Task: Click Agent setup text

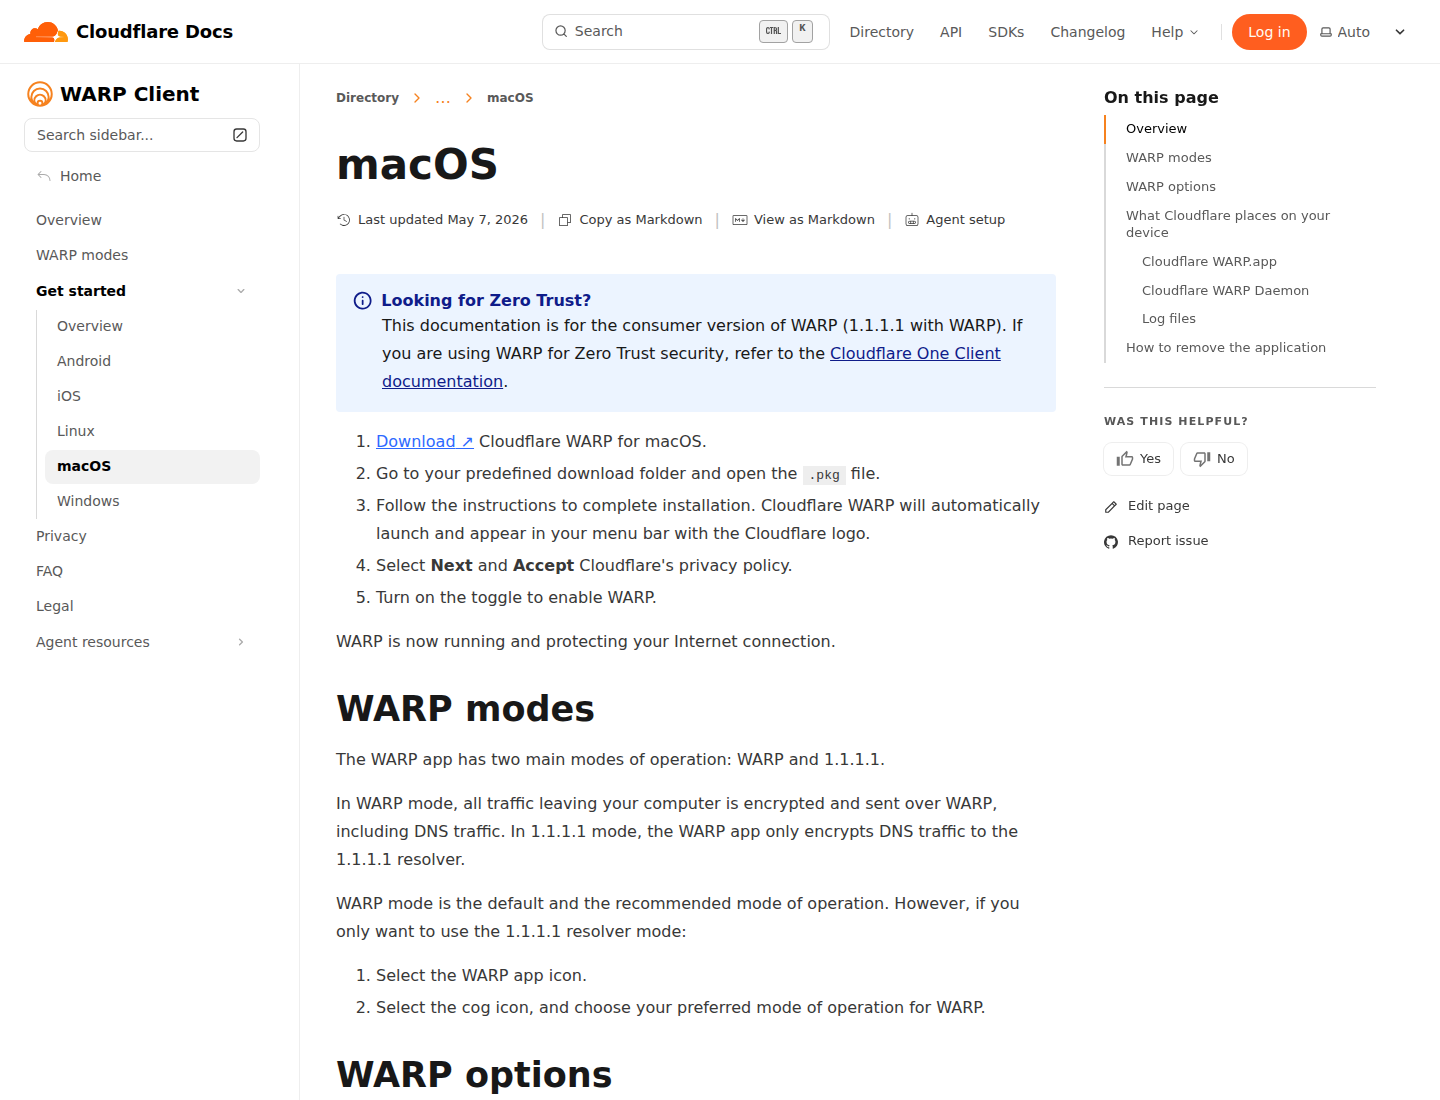Action: [965, 220]
